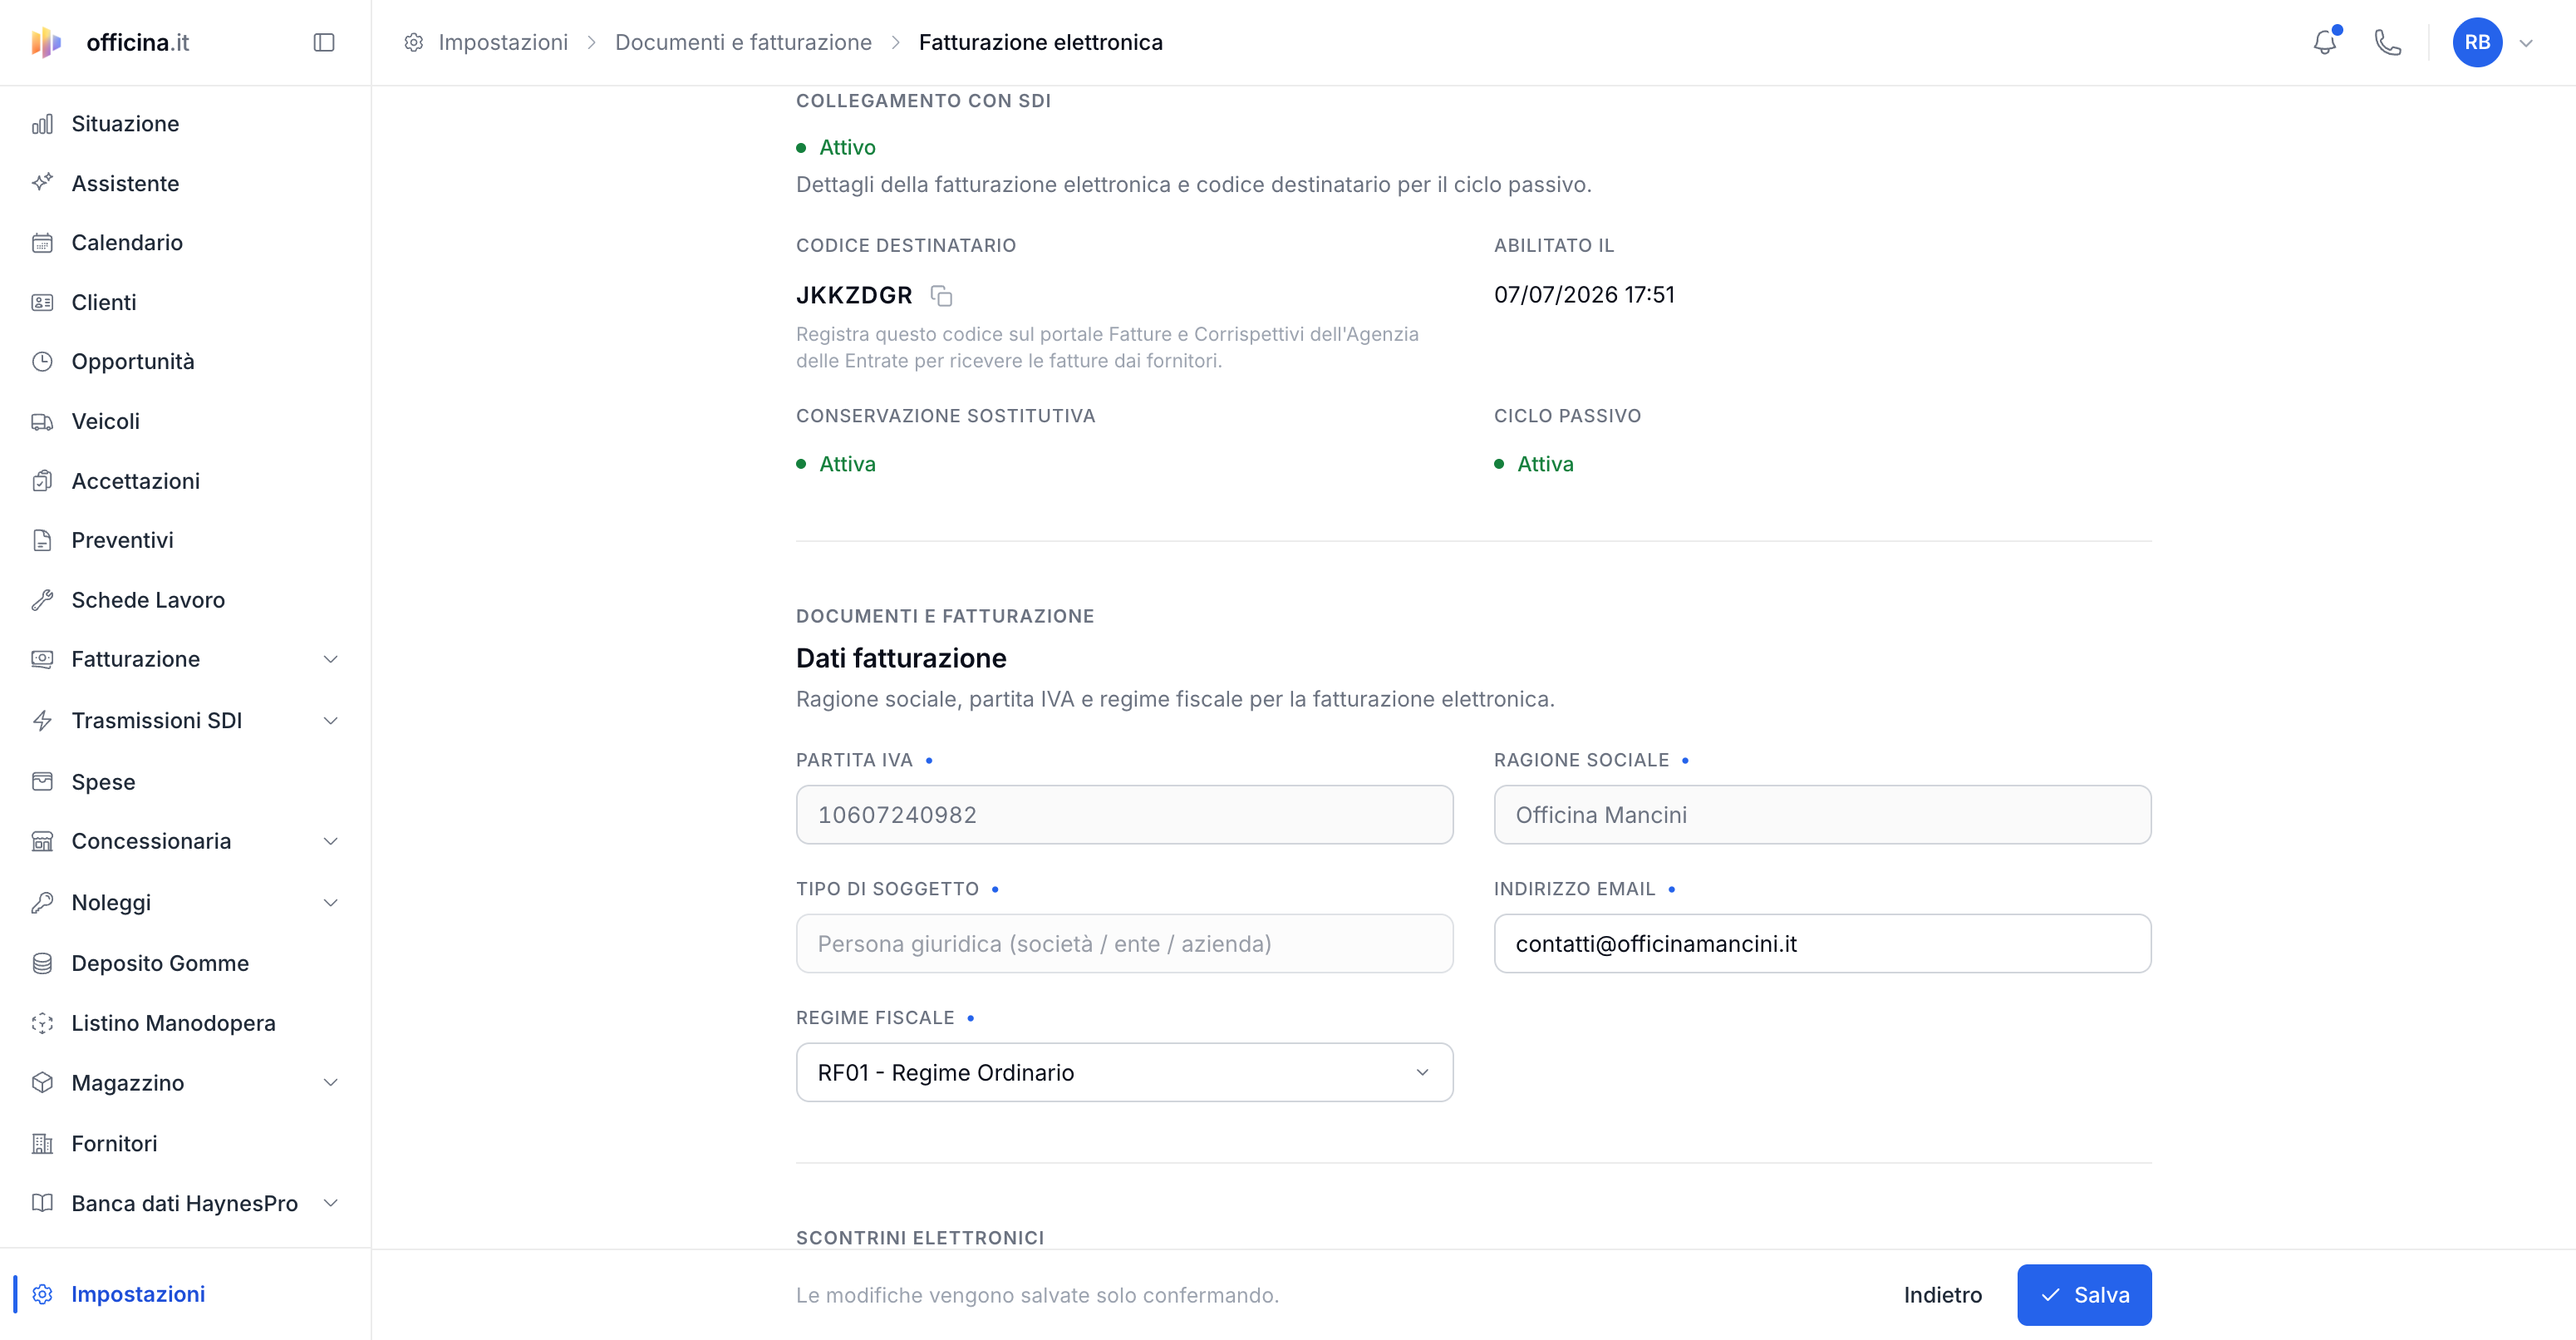Click the Spese wallet icon

(x=42, y=782)
